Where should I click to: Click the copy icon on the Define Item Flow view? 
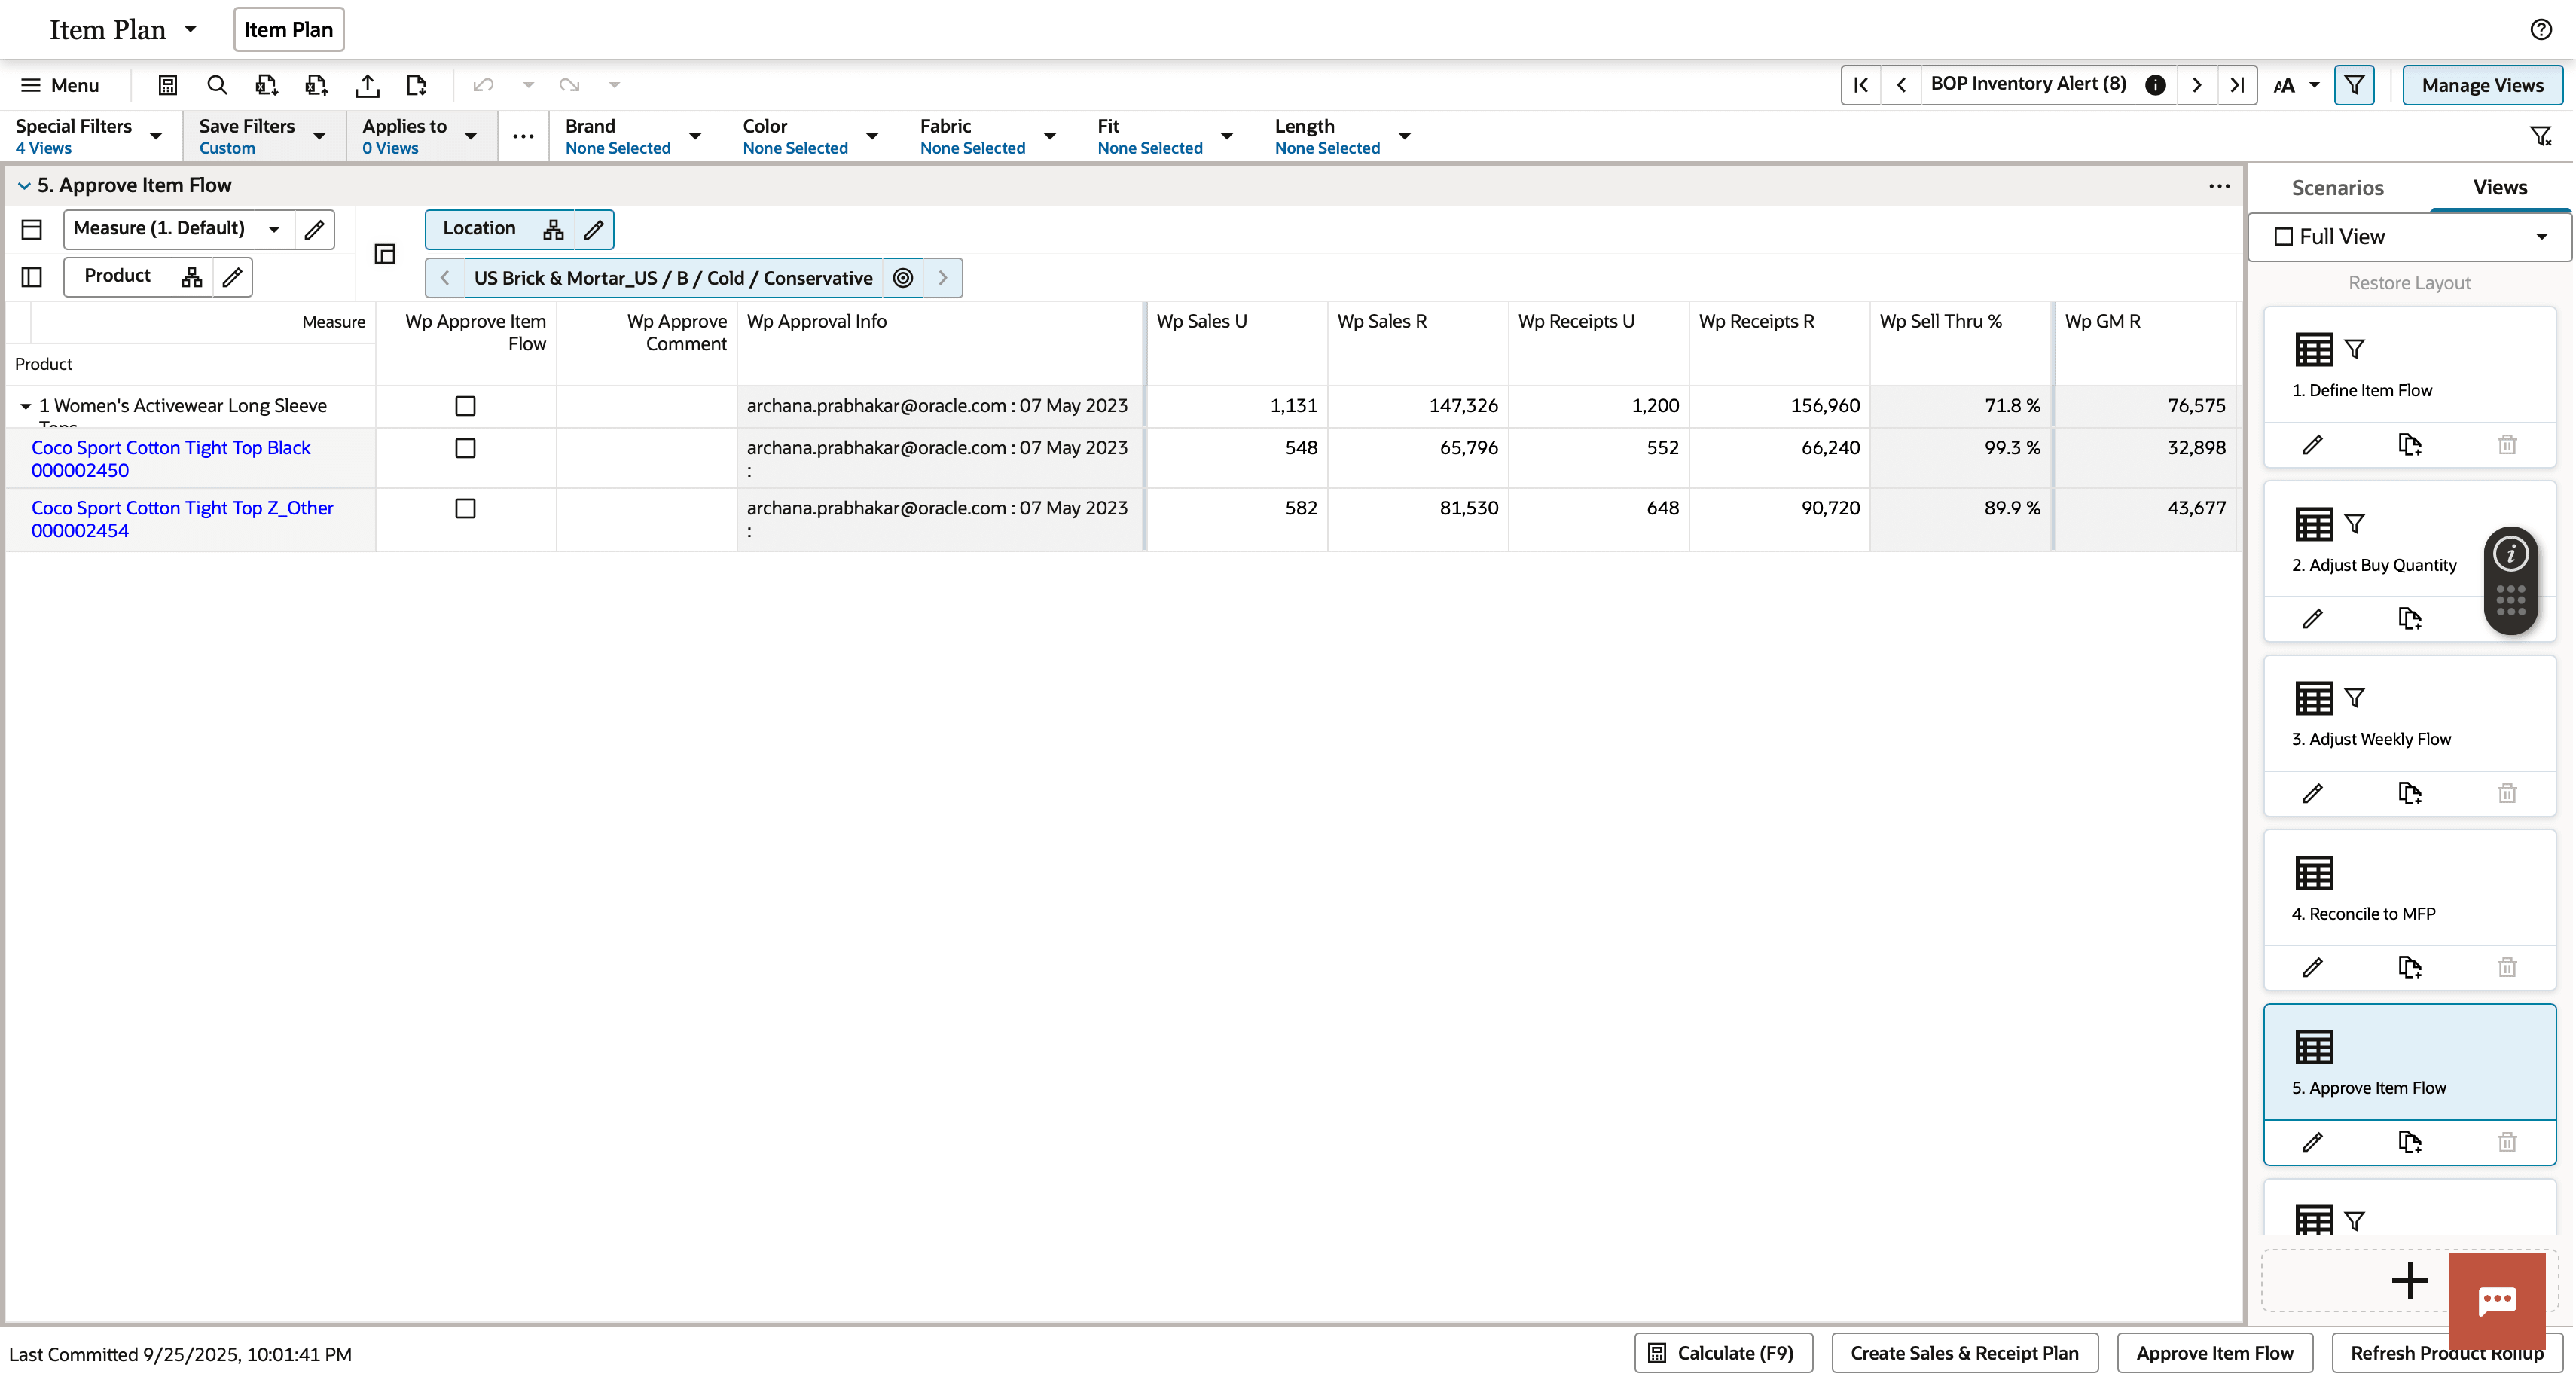click(x=2409, y=445)
